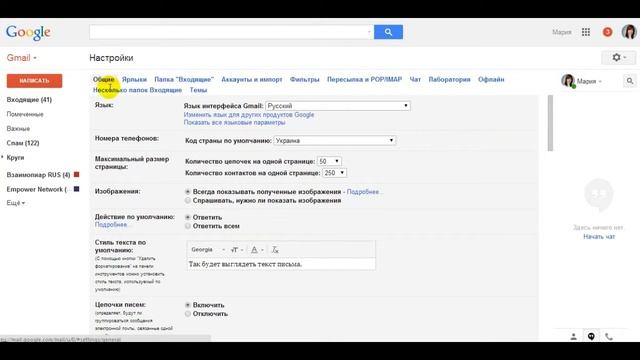
Task: Open Входящие (41) folder
Action: tap(29, 100)
